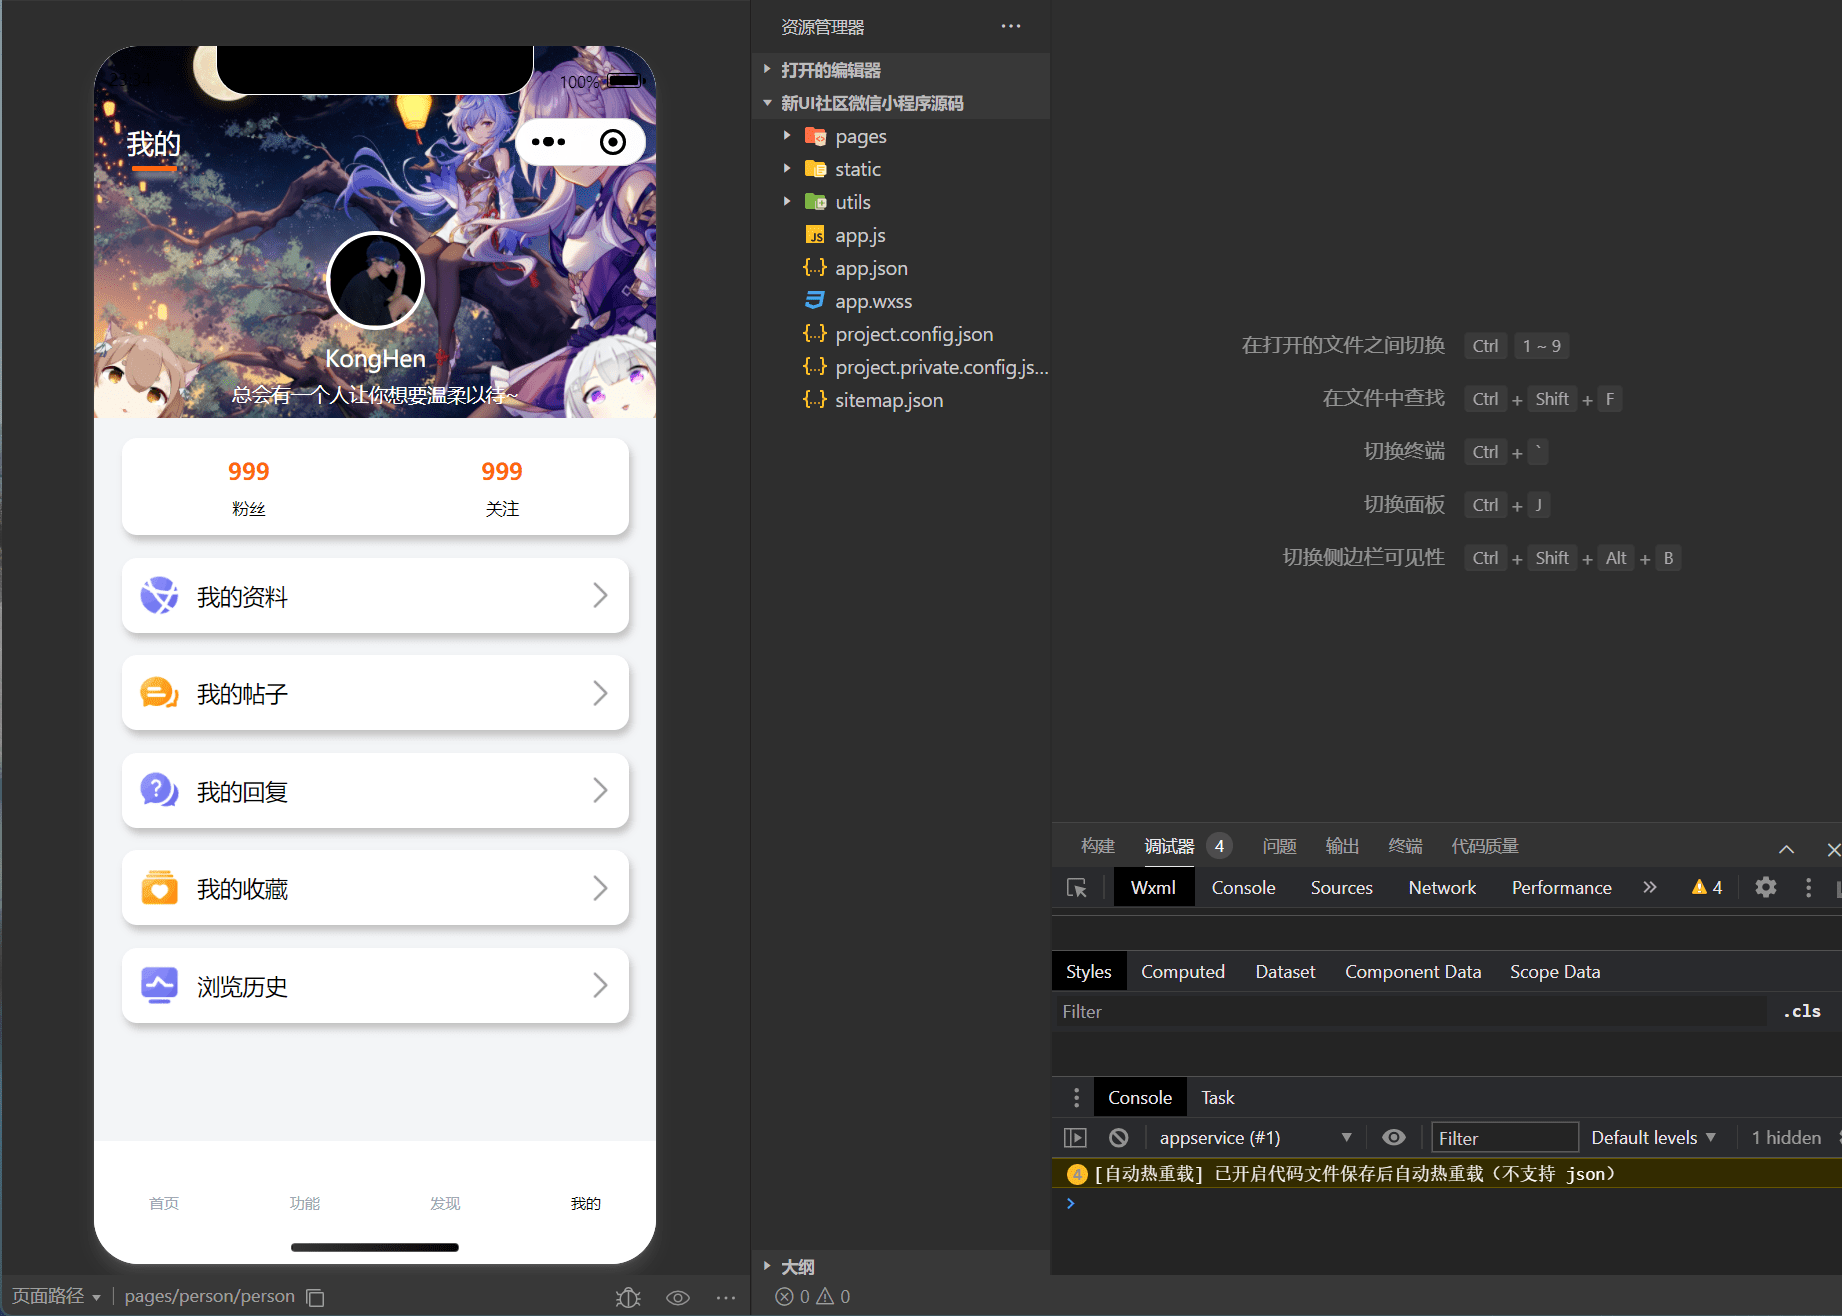1842x1316 pixels.
Task: Switch to the Console devtools tab
Action: (x=1243, y=887)
